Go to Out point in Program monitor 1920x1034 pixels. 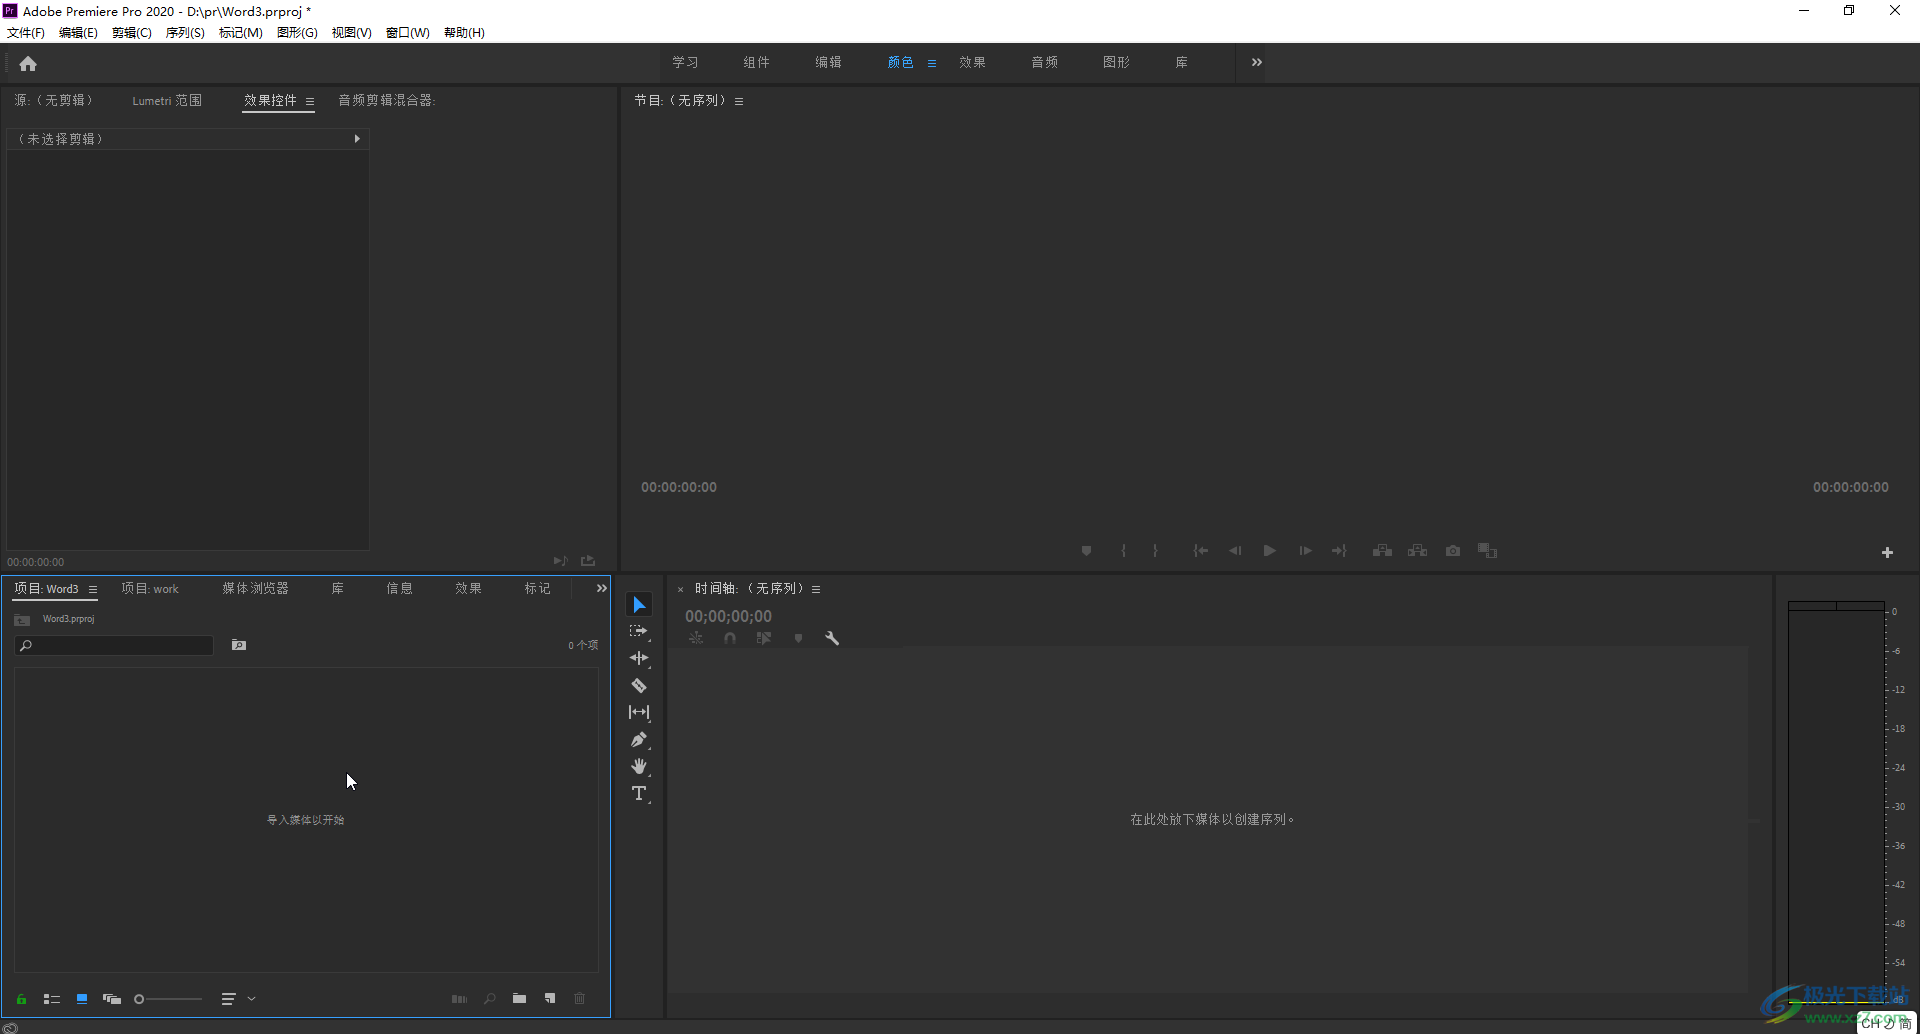pyautogui.click(x=1339, y=551)
